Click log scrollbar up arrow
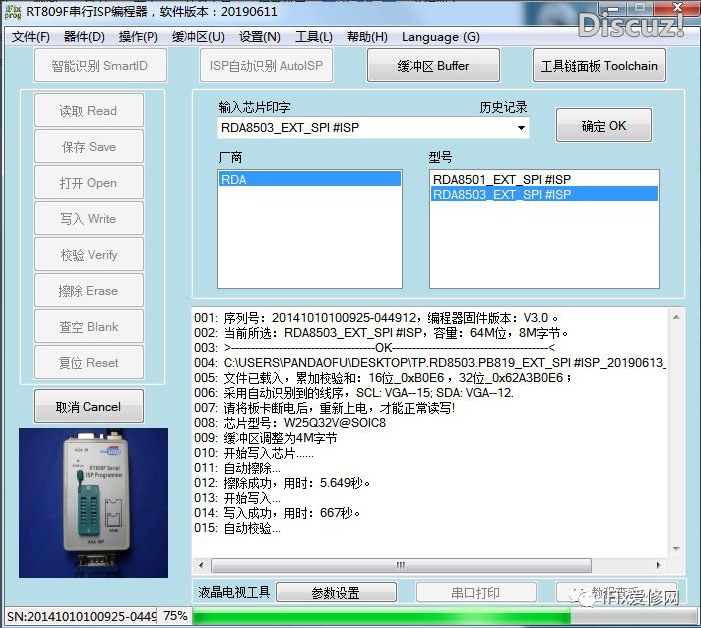 pyautogui.click(x=676, y=317)
